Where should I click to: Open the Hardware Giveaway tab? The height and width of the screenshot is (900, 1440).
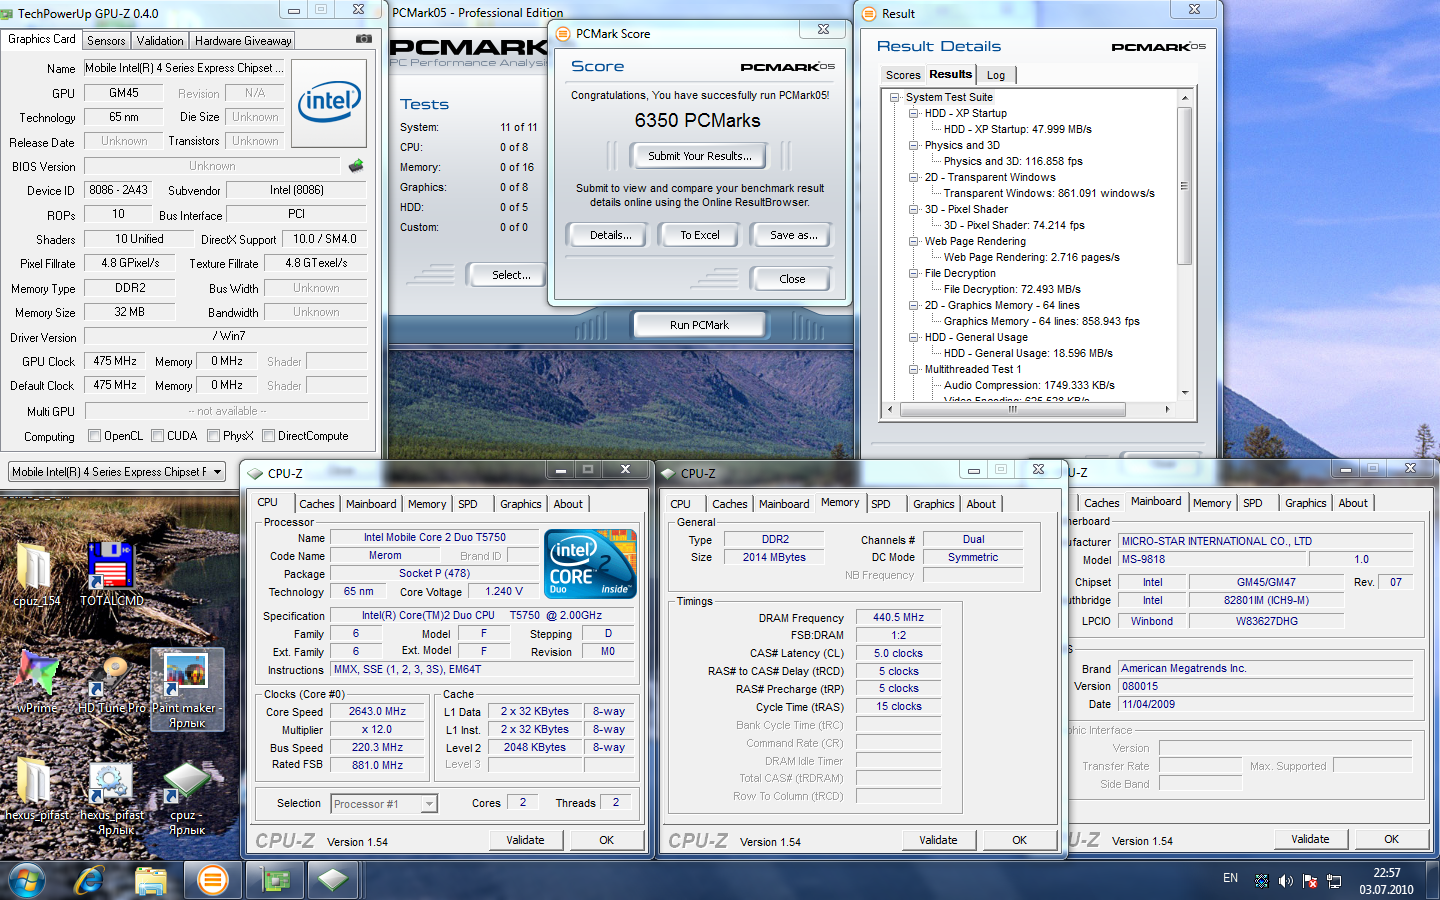point(243,41)
